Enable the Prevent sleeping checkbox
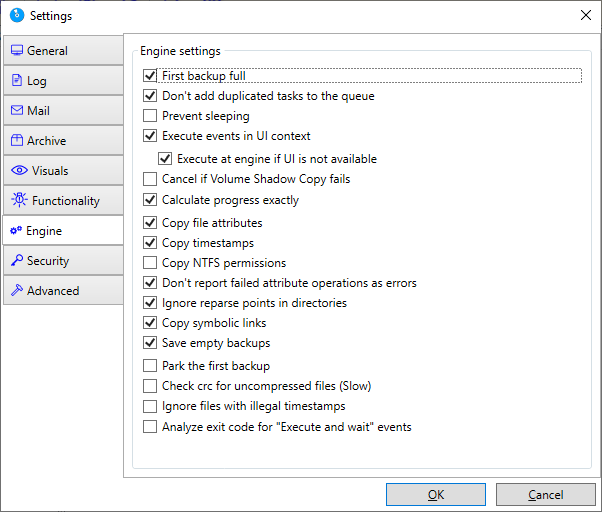This screenshot has height=512, width=602. pos(150,116)
